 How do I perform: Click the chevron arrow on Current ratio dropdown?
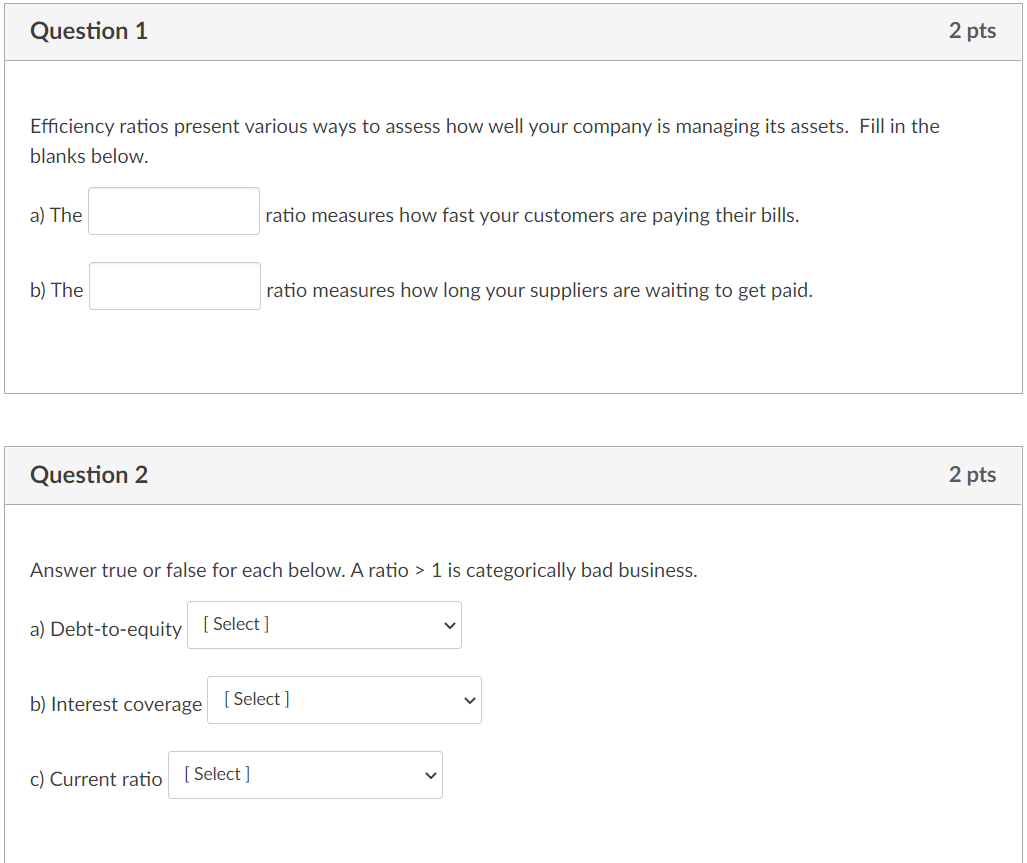coord(430,775)
